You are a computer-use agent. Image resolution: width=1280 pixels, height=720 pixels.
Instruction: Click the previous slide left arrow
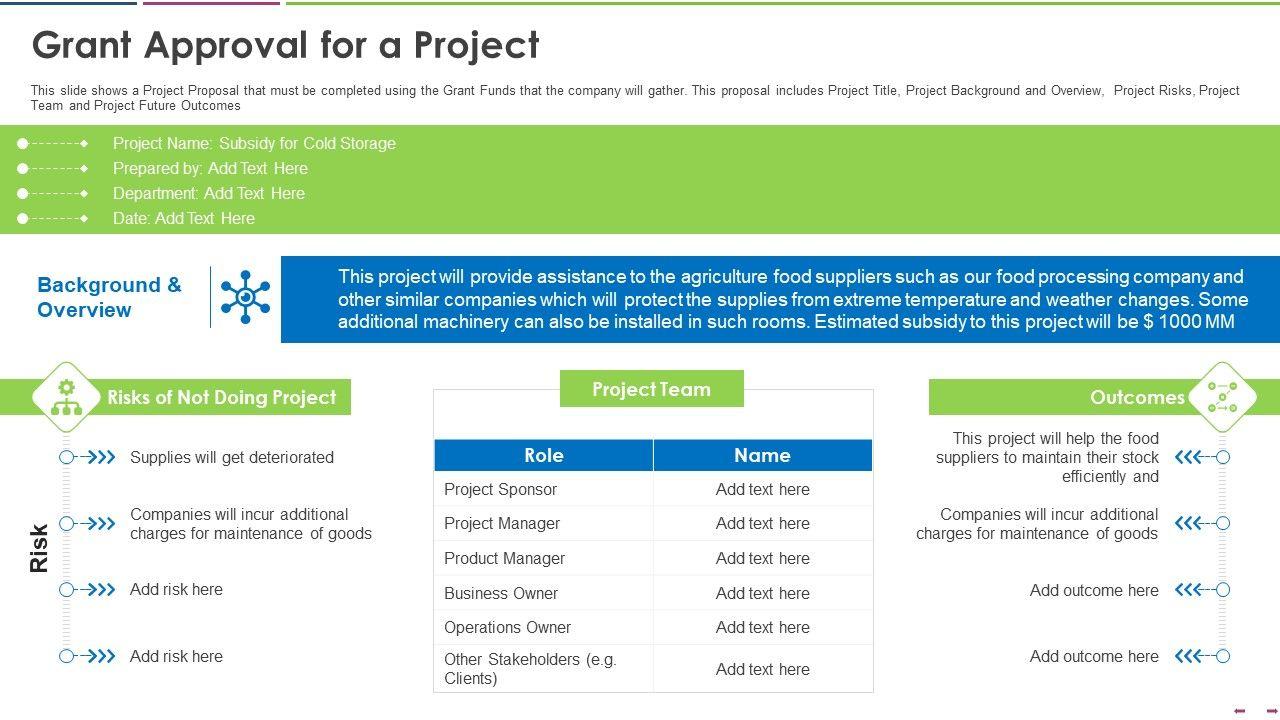(1240, 711)
